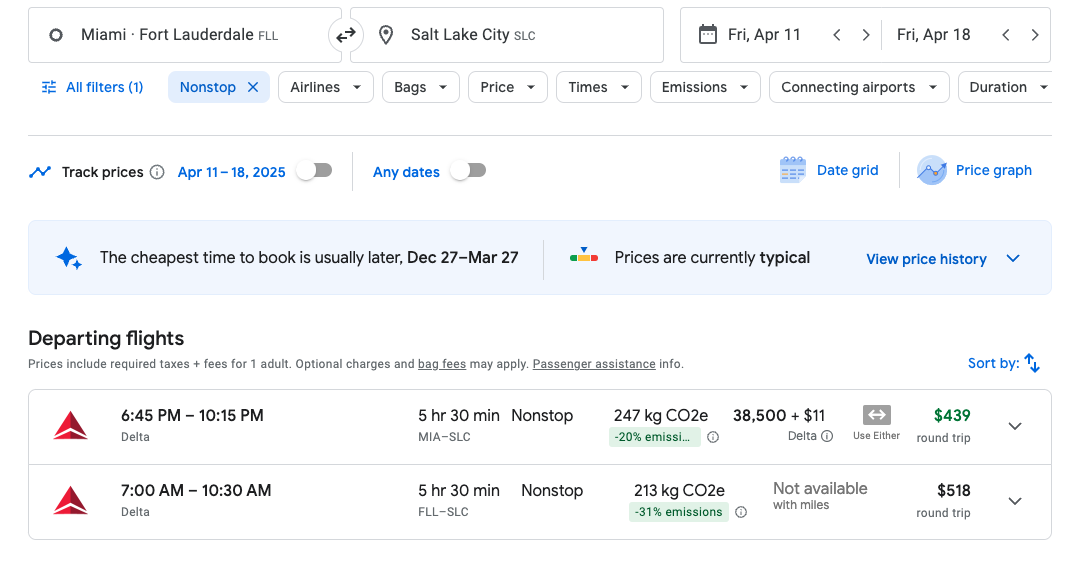Open All filters (1) panel
Image resolution: width=1073 pixels, height=565 pixels.
click(92, 87)
